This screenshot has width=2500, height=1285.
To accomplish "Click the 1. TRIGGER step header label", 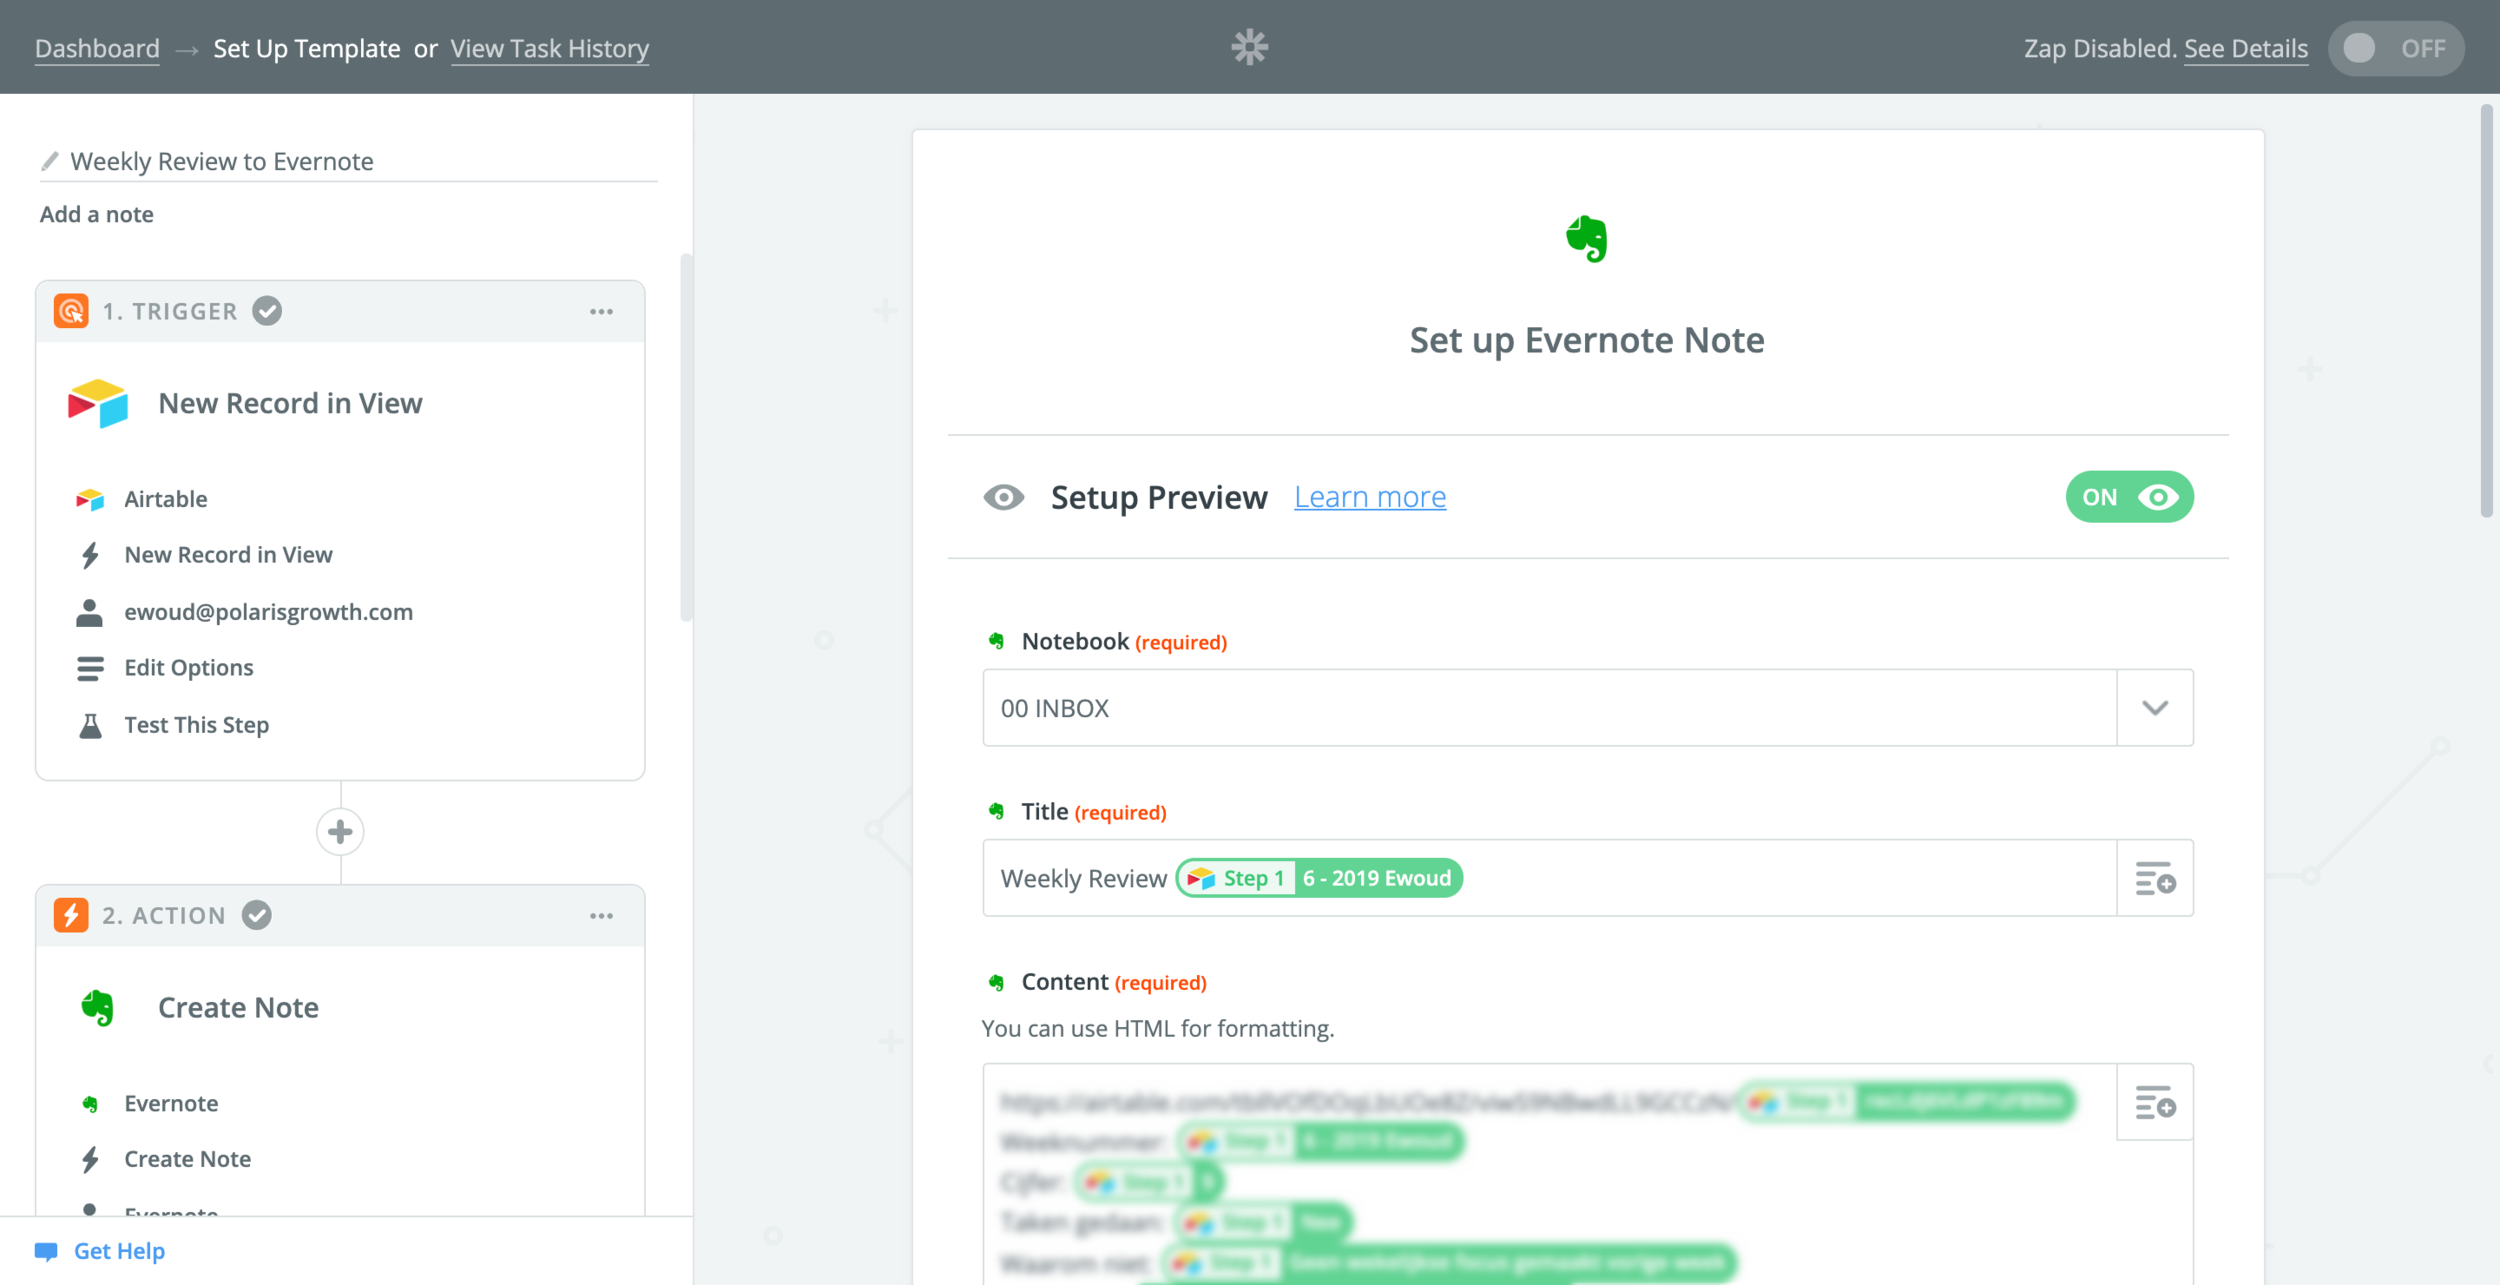I will pos(170,312).
